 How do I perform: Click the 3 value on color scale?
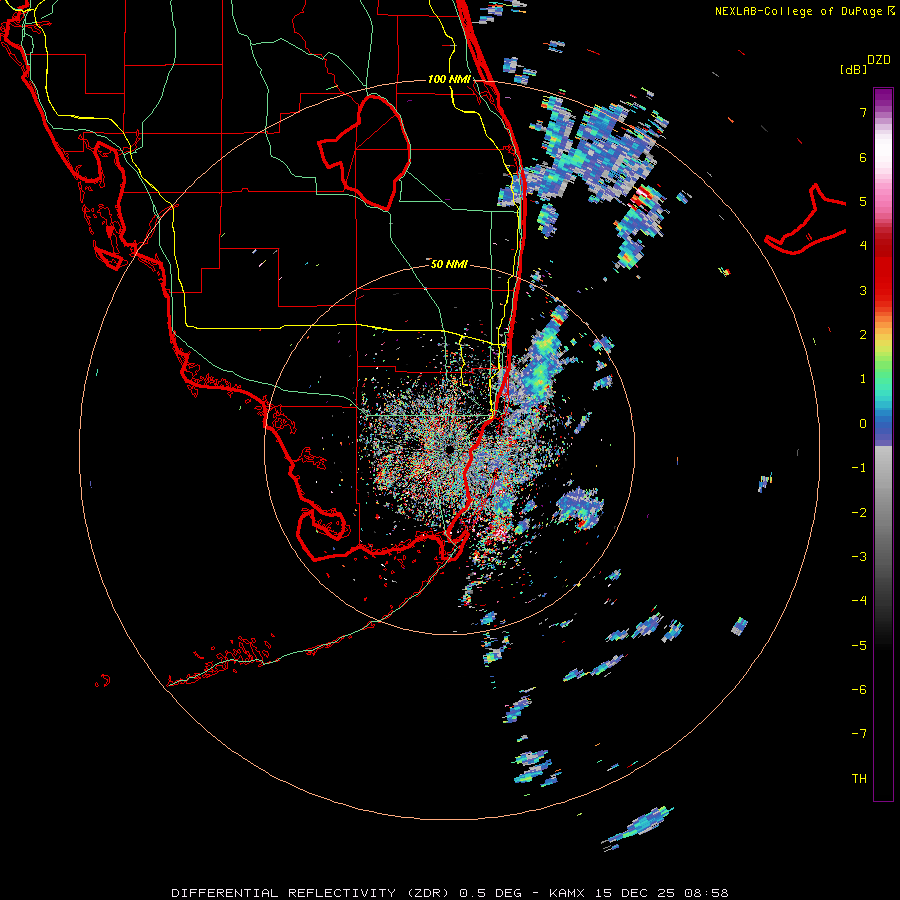[863, 290]
